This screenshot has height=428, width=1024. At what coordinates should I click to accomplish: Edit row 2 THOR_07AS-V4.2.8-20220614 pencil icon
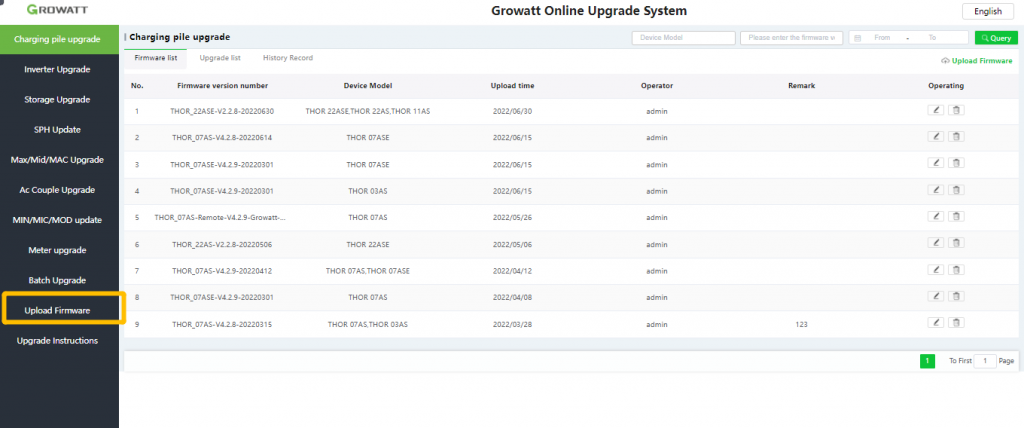[936, 137]
